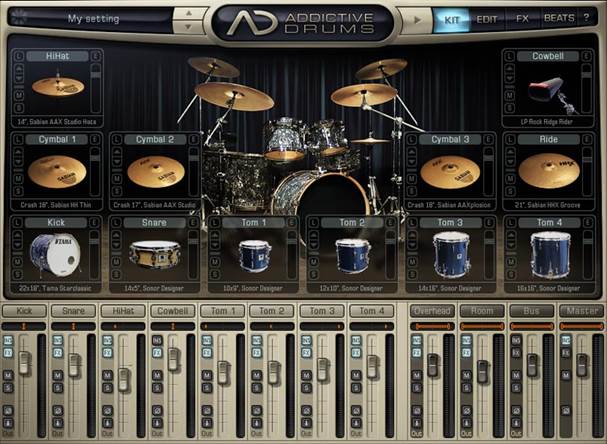This screenshot has height=444, width=607.
Task: Click the L load icon on the Cowbell slot
Action: (x=510, y=56)
